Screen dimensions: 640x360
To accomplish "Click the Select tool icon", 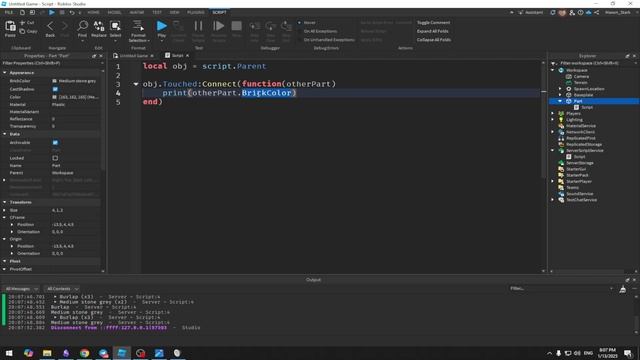I will point(116,26).
